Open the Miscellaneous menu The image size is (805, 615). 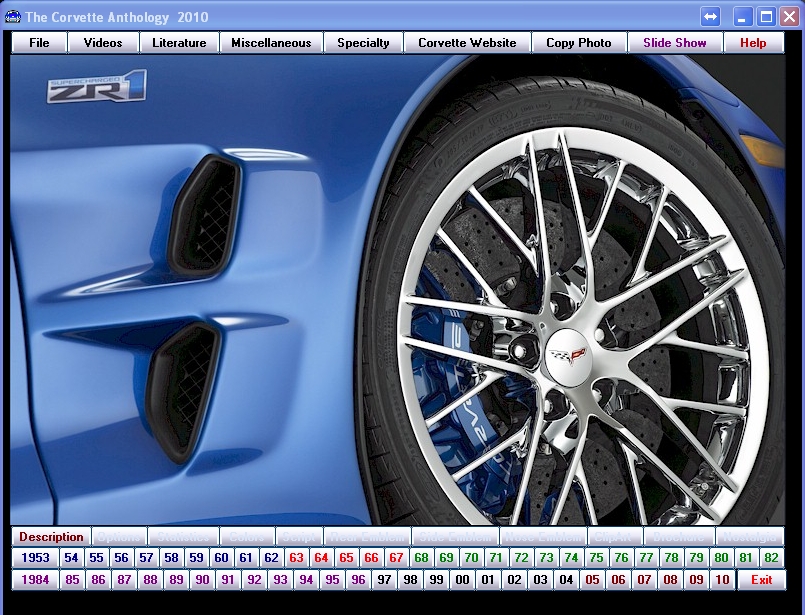(x=271, y=43)
